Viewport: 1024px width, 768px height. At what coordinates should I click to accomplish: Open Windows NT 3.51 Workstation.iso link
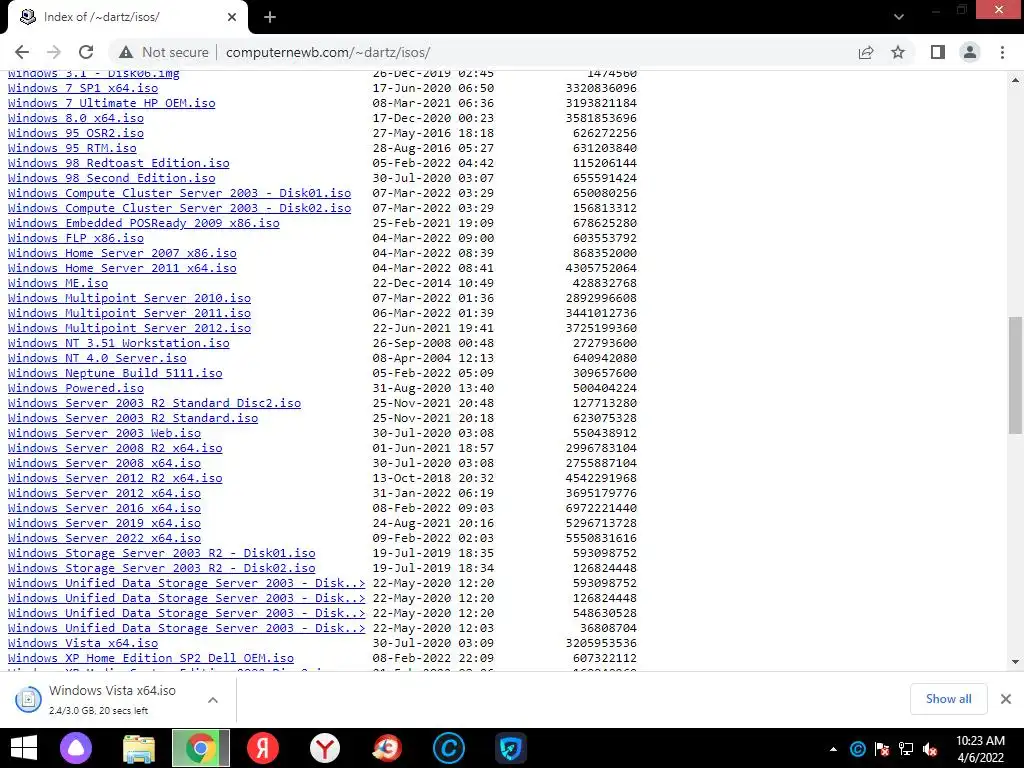point(119,344)
